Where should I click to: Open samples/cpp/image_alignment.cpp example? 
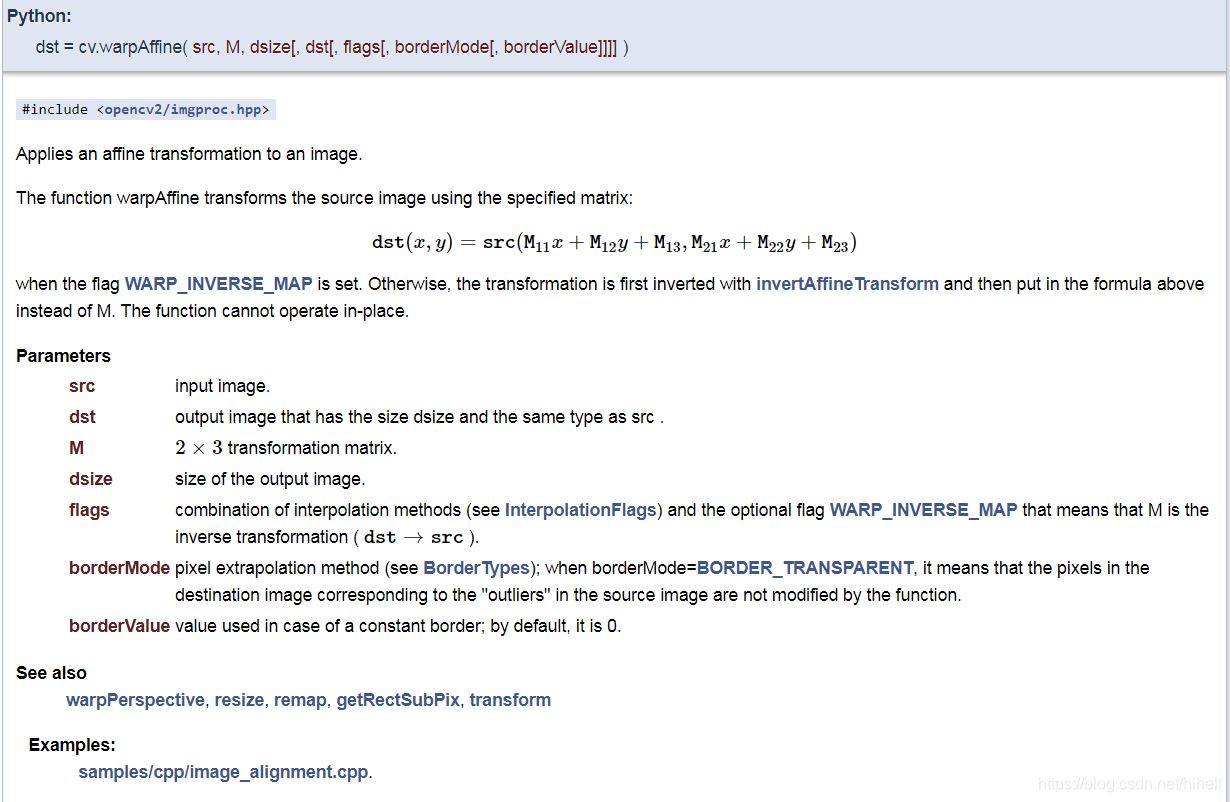(x=223, y=772)
